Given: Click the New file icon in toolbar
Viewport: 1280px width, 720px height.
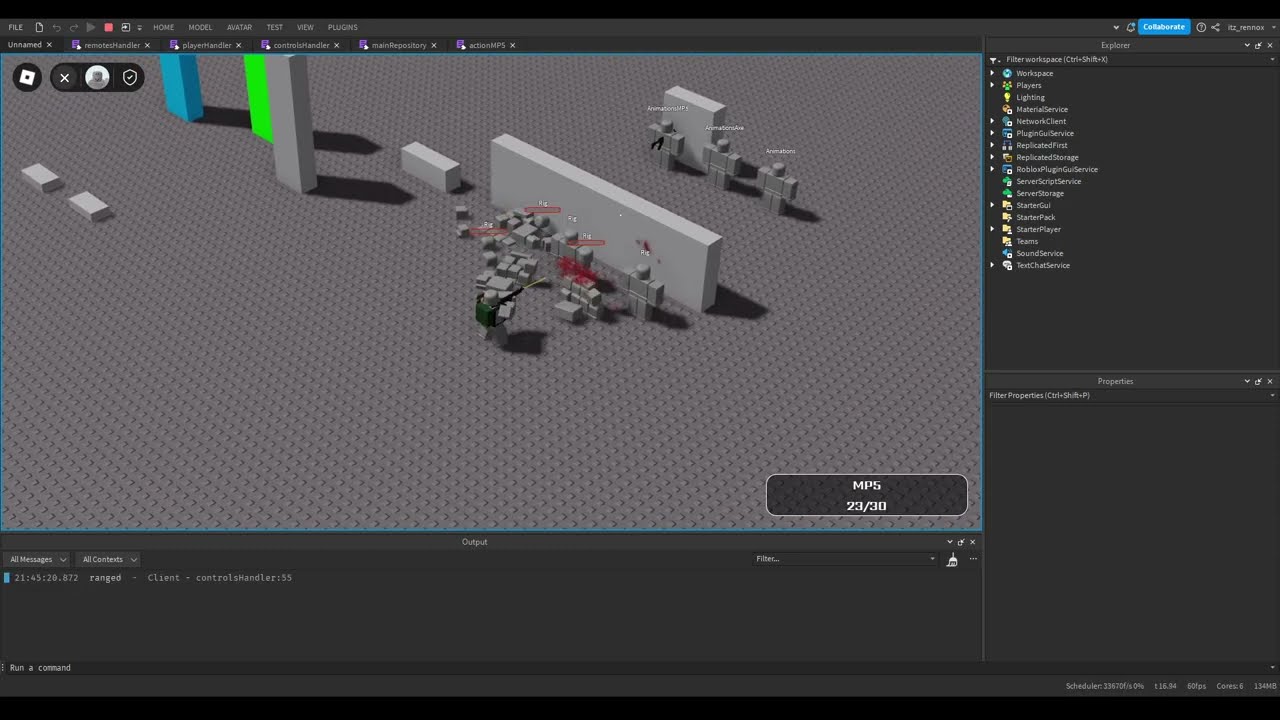Looking at the screenshot, I should (x=39, y=27).
